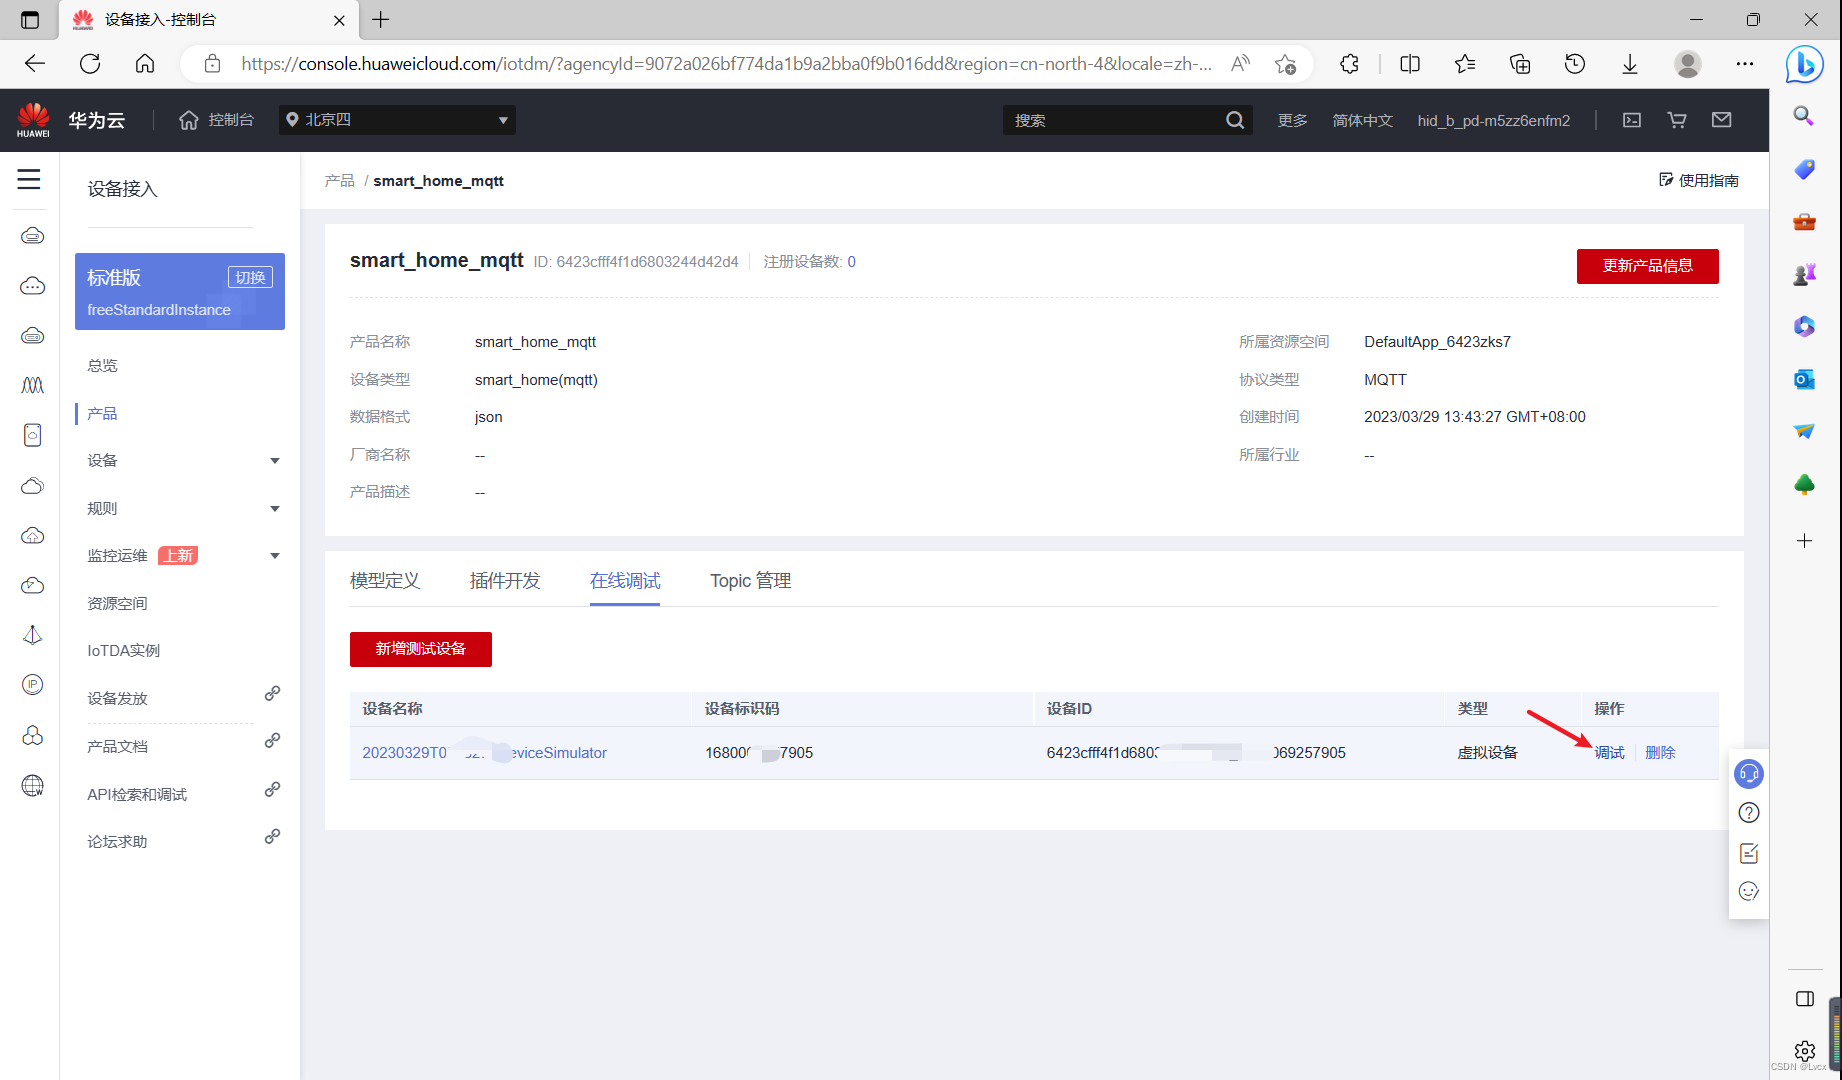Select the 在线调试 tab

625,581
